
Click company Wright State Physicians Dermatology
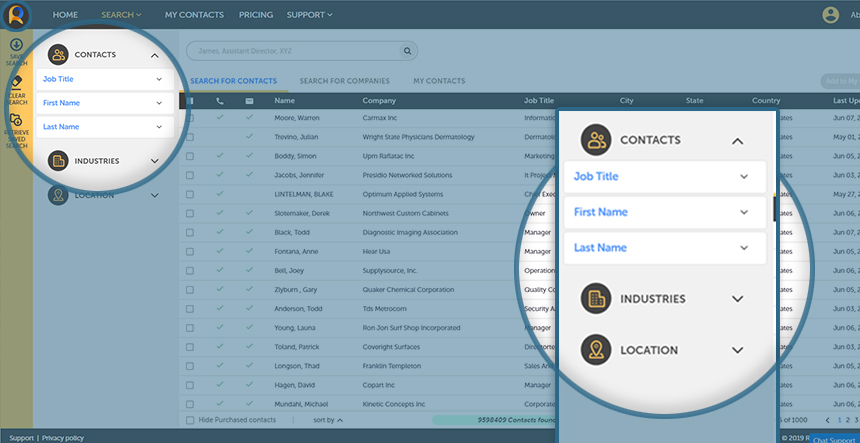[418, 137]
